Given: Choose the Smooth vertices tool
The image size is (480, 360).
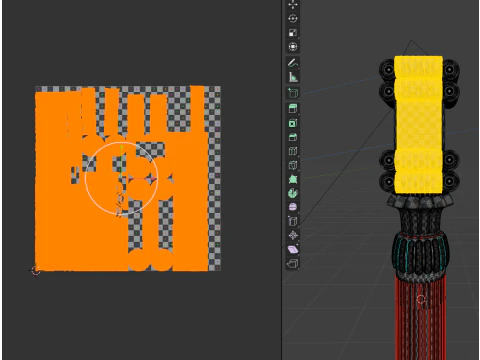Looking at the screenshot, I should point(293,207).
